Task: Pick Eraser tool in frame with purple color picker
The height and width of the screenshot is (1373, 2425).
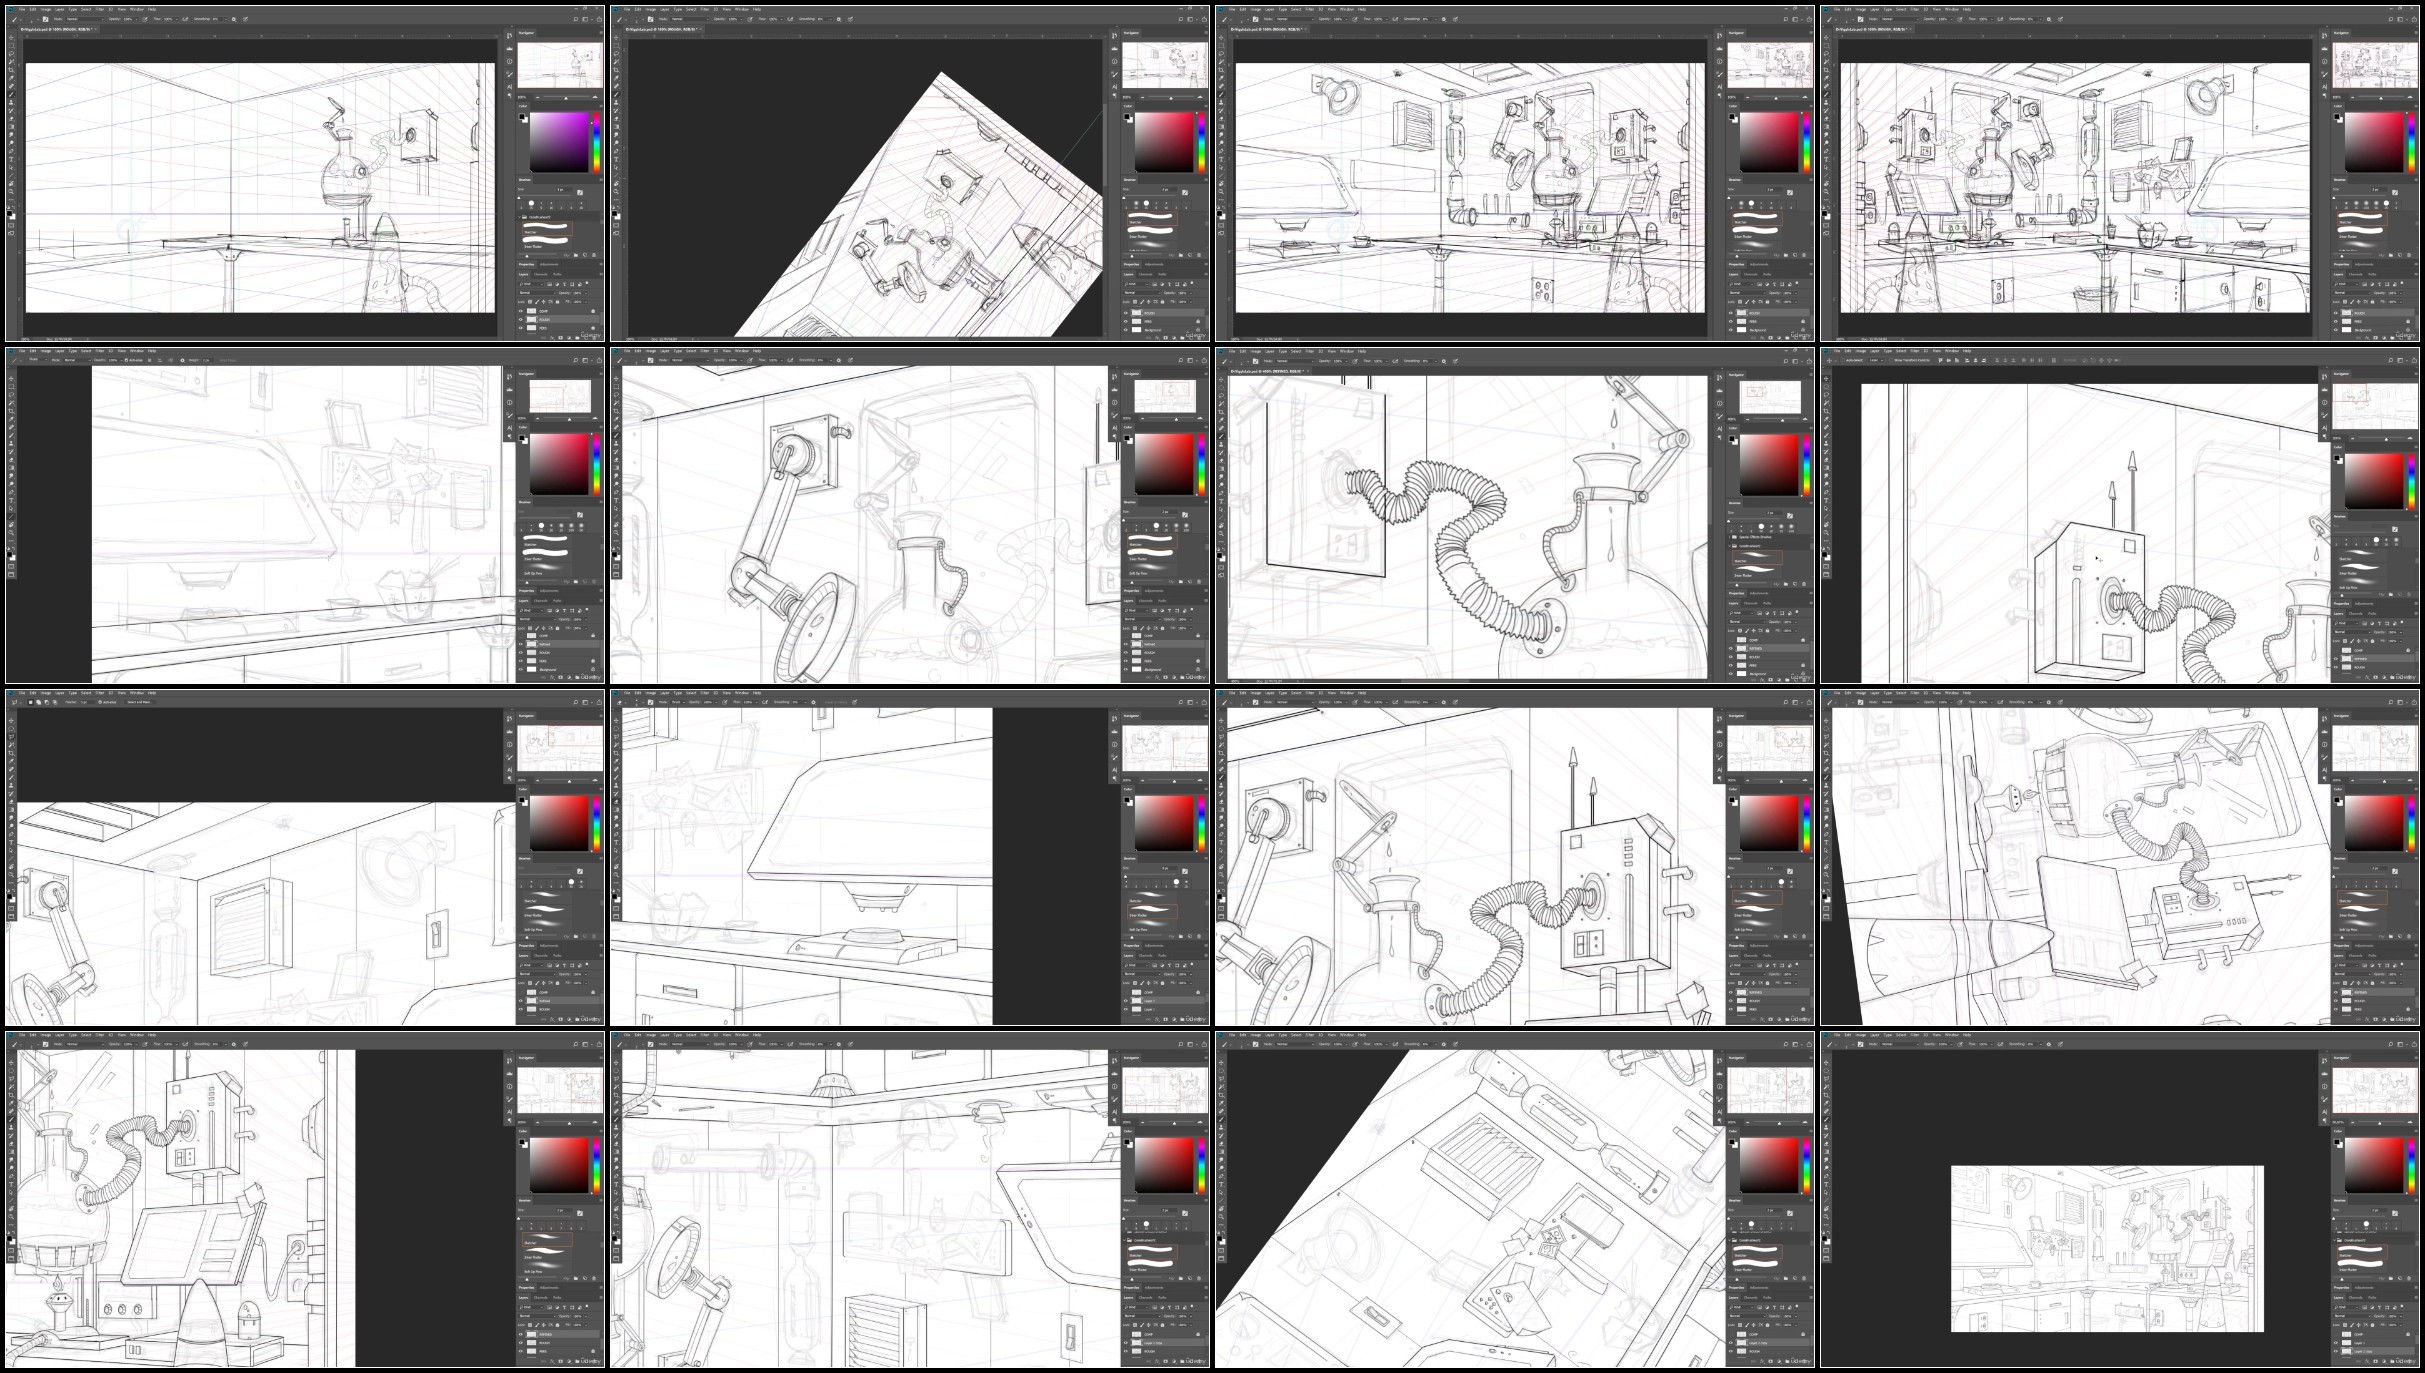Action: point(11,119)
